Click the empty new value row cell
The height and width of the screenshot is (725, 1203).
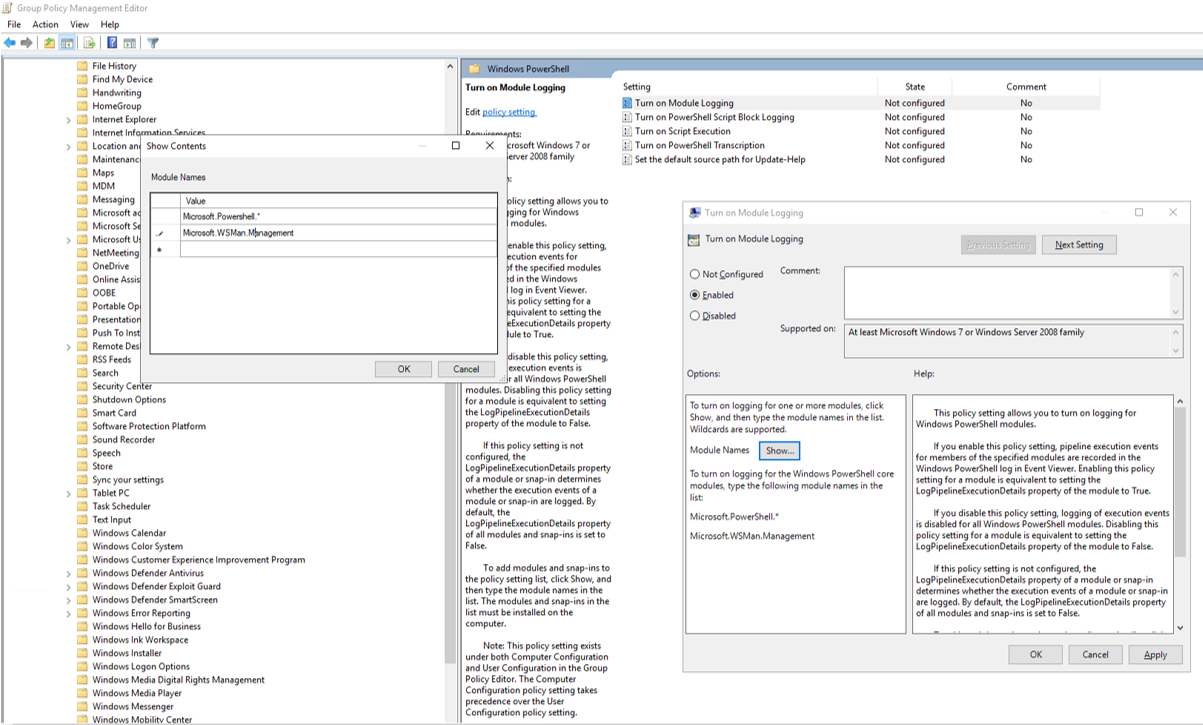click(338, 250)
